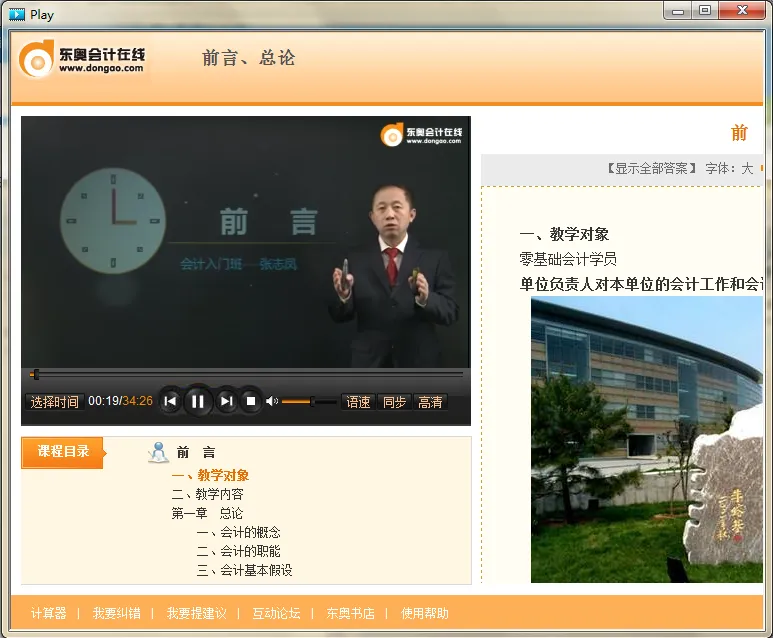The height and width of the screenshot is (638, 773).
Task: Skip to next video section
Action: pyautogui.click(x=226, y=401)
